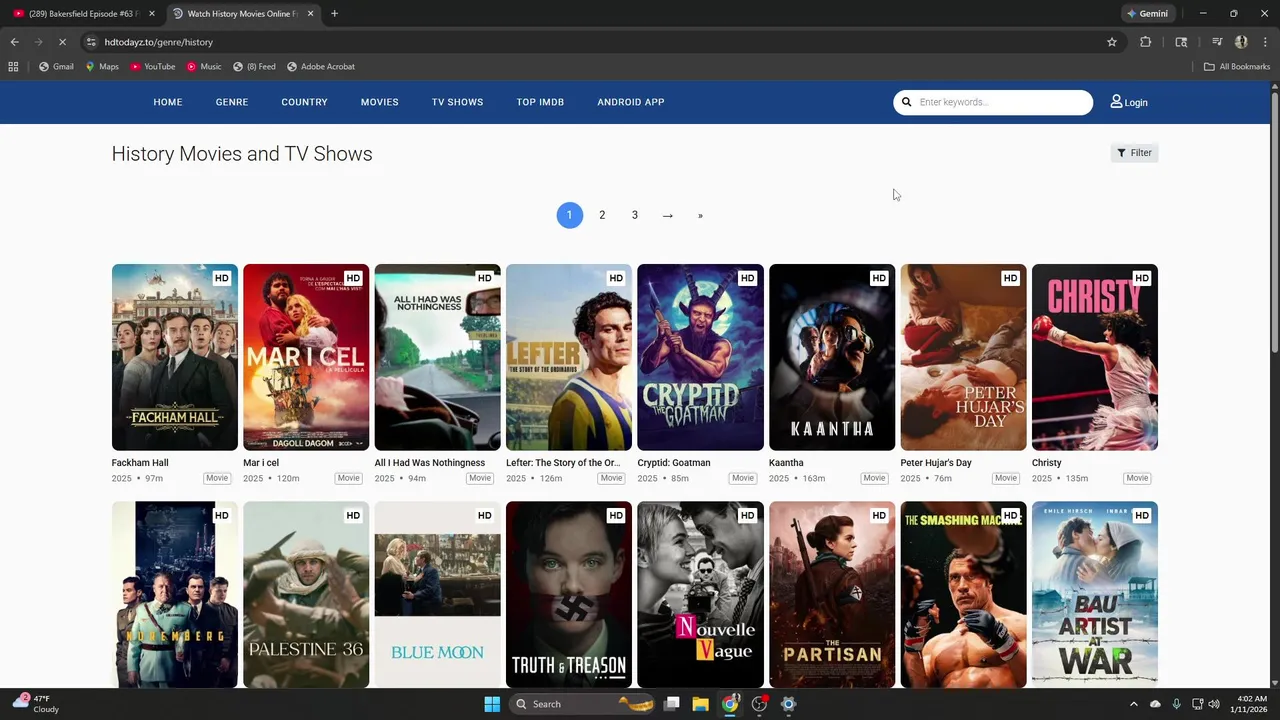Image resolution: width=1280 pixels, height=720 pixels.
Task: Click the magnifier search icon
Action: 907,102
